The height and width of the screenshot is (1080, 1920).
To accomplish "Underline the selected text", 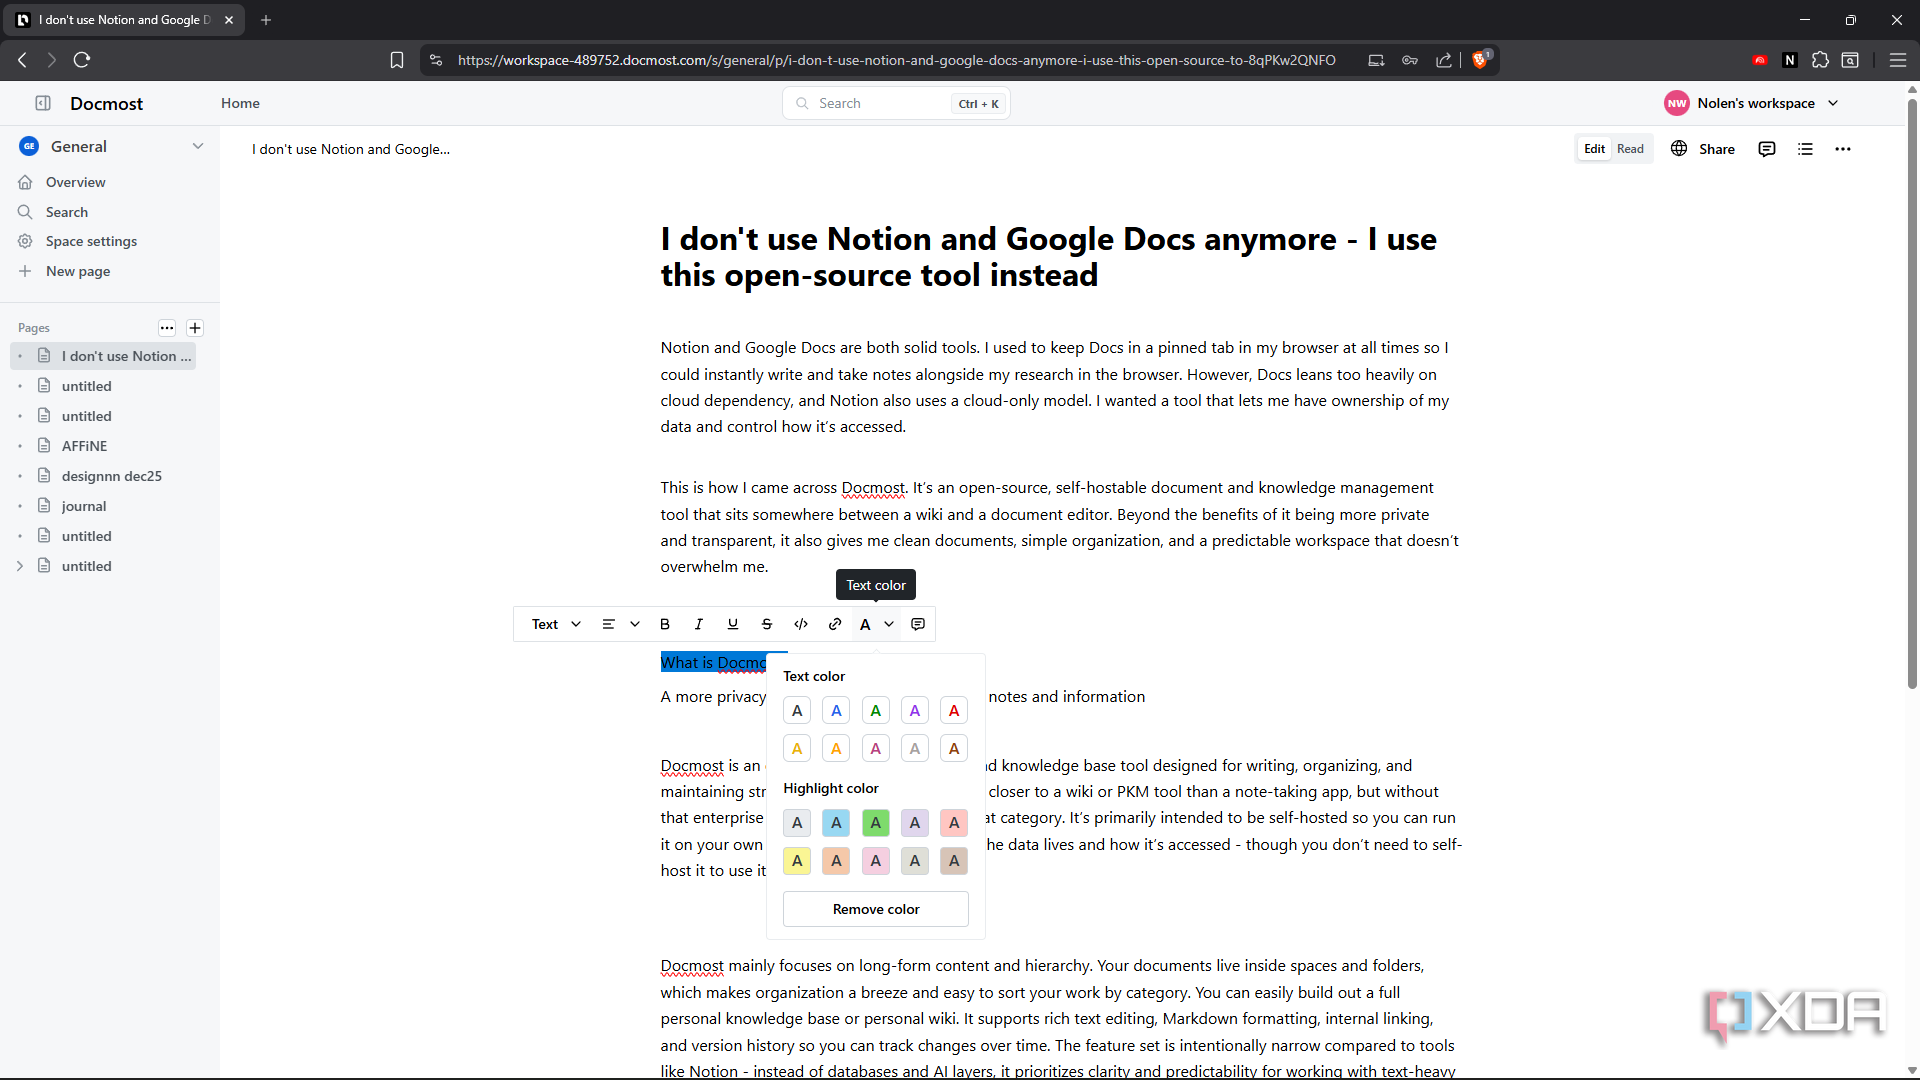I will click(733, 624).
